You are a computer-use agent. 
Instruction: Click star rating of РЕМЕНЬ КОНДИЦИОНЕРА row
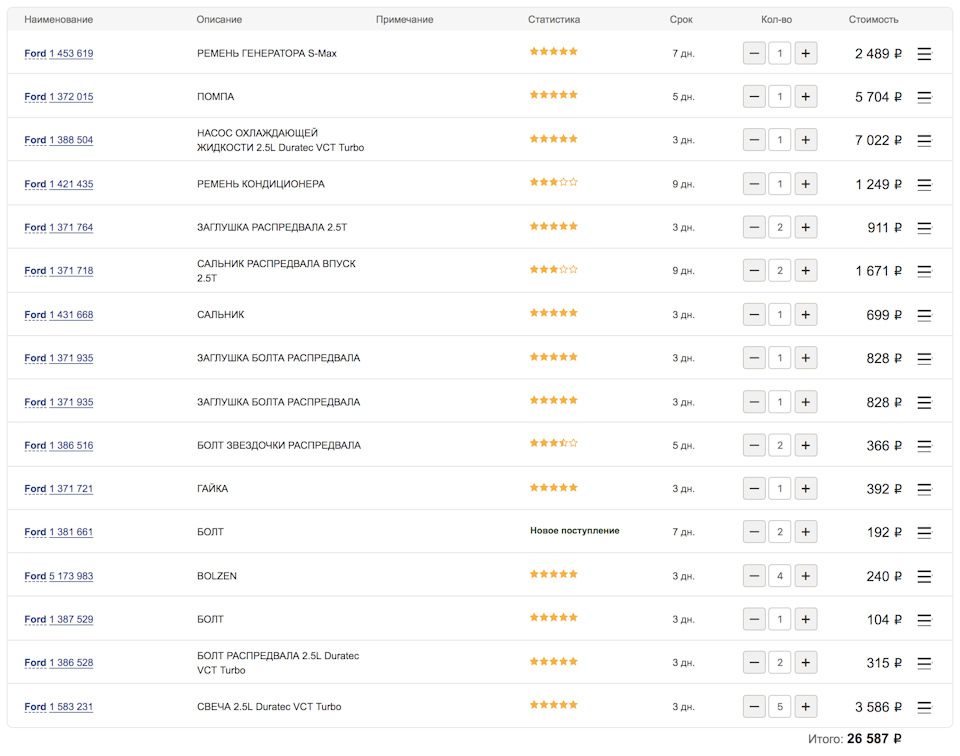tap(553, 182)
